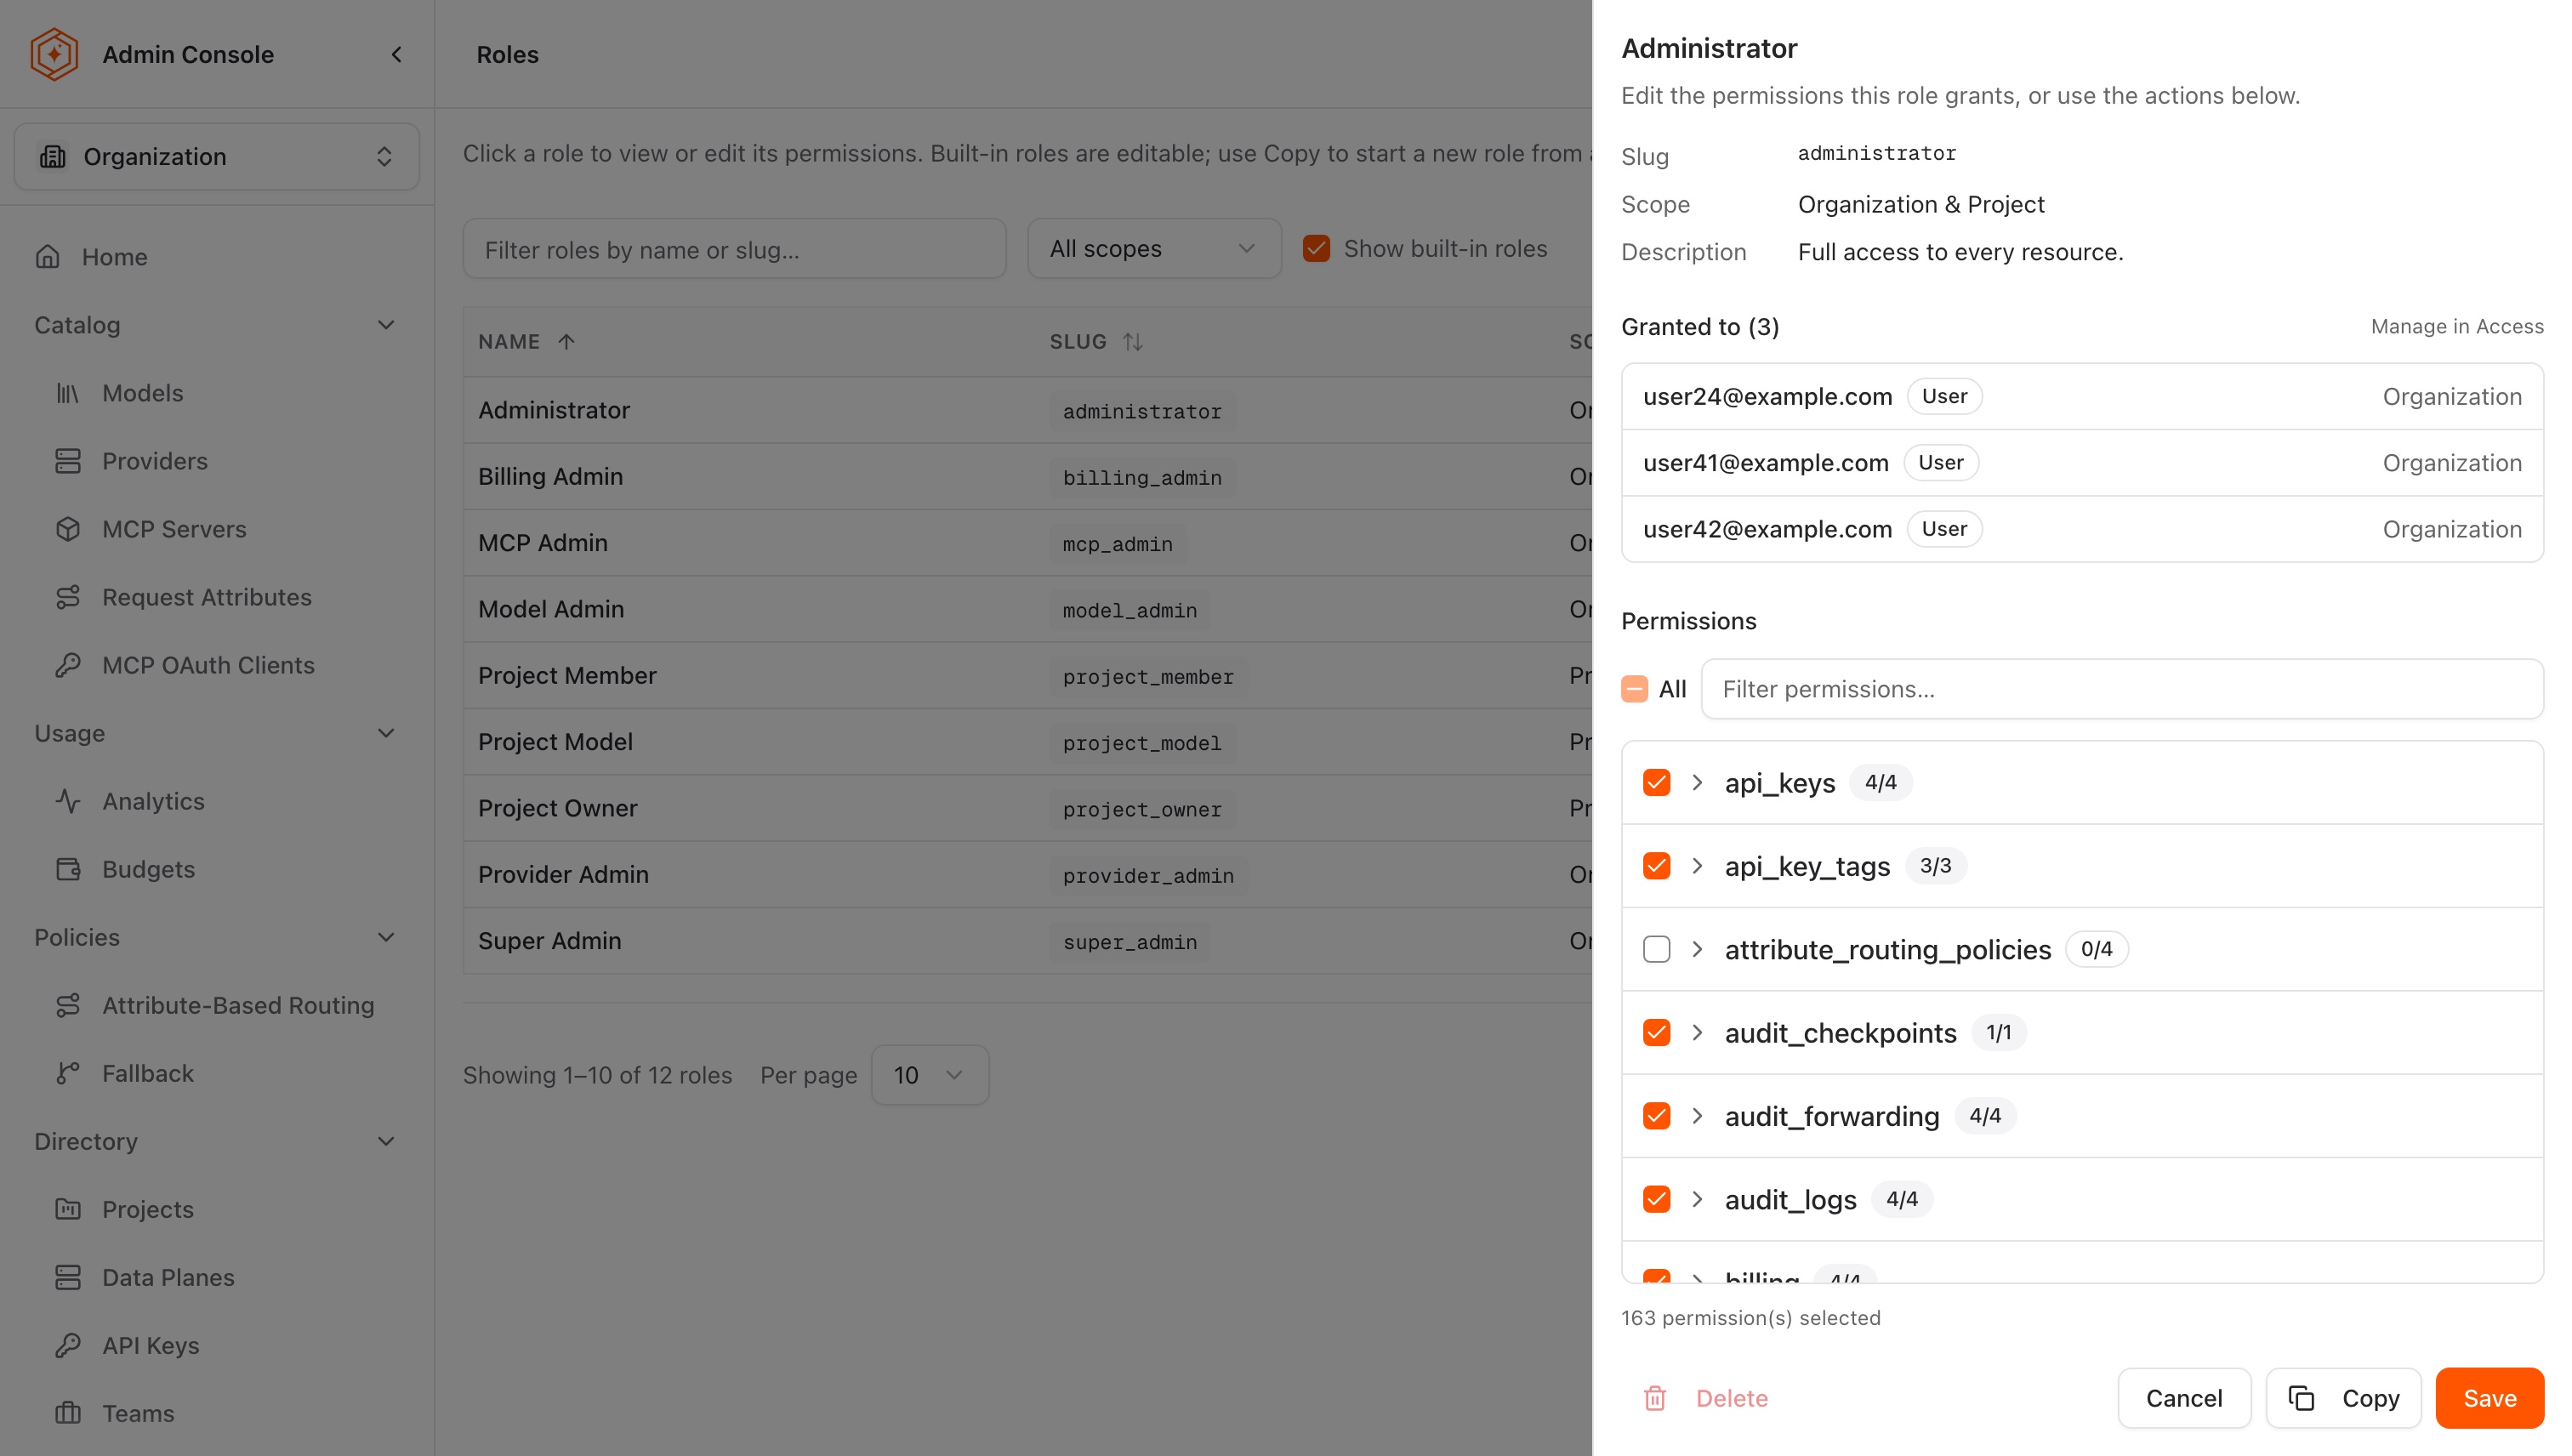The height and width of the screenshot is (1456, 2572).
Task: Copy the Administrator role
Action: pos(2343,1398)
